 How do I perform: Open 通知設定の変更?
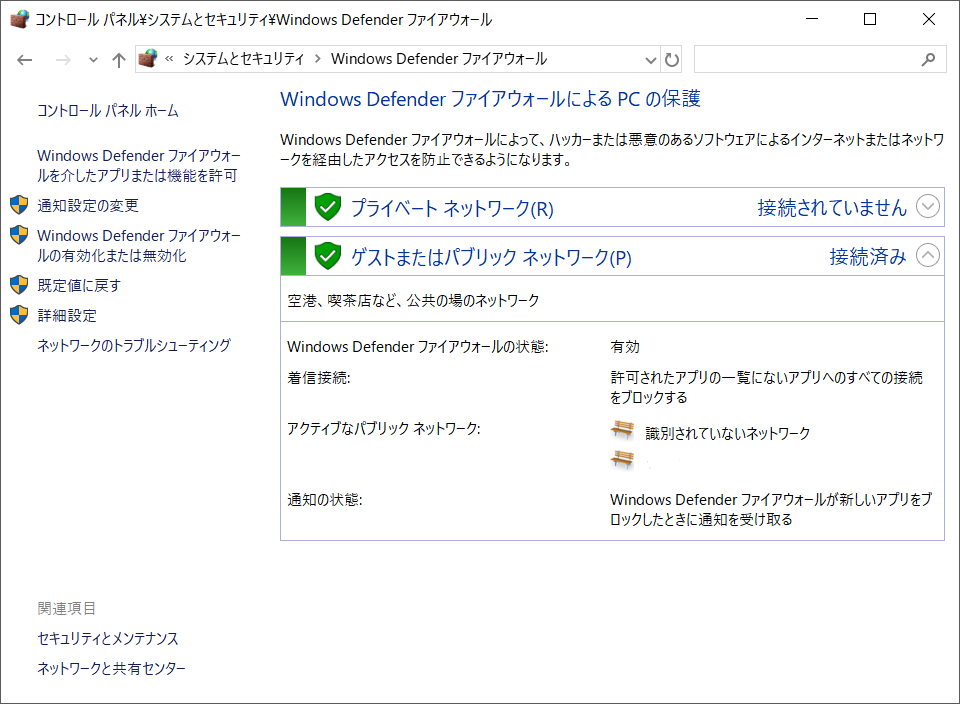click(88, 205)
